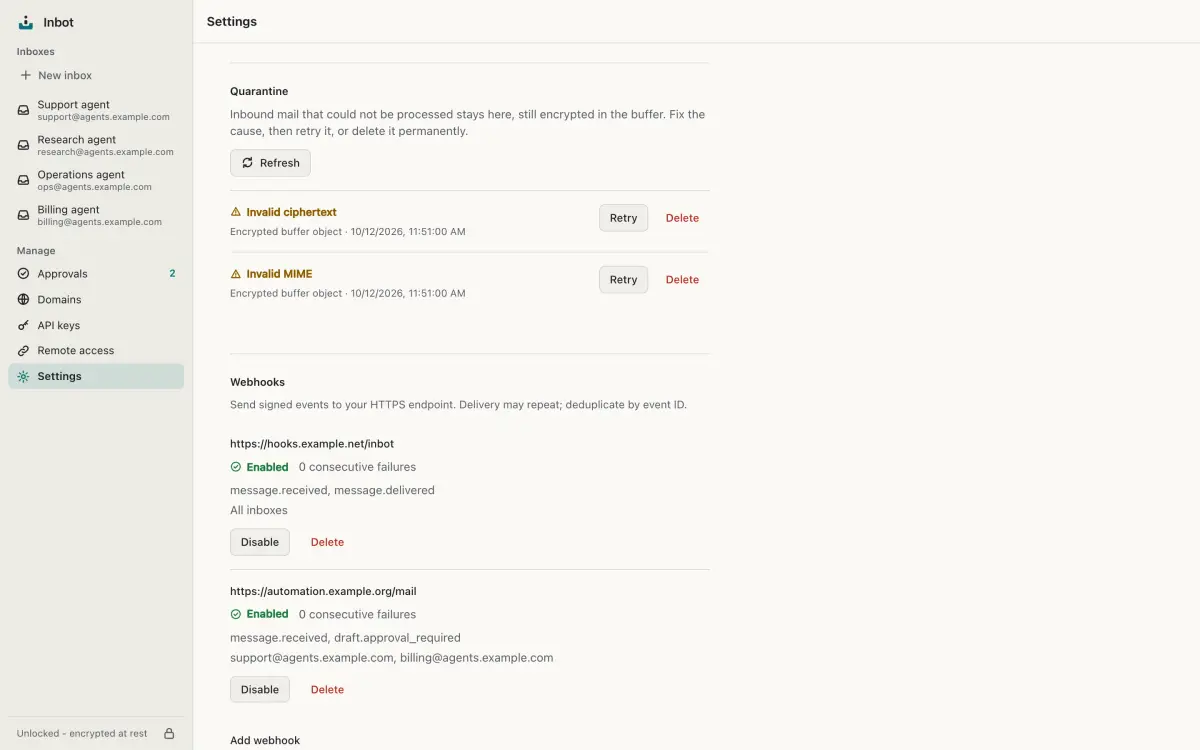Screen dimensions: 1200x750
Task: Click warning triangle beside Invalid ciphertext
Action: click(236, 212)
